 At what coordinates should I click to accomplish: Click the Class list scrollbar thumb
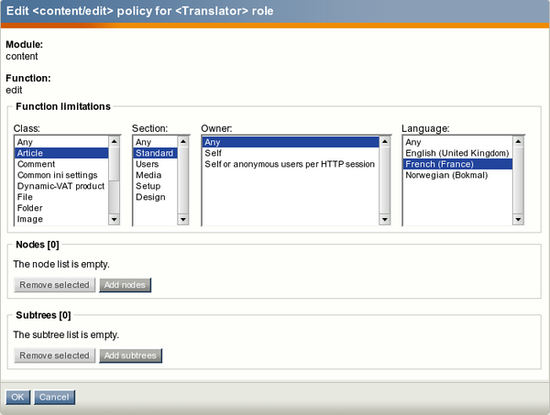click(x=114, y=164)
